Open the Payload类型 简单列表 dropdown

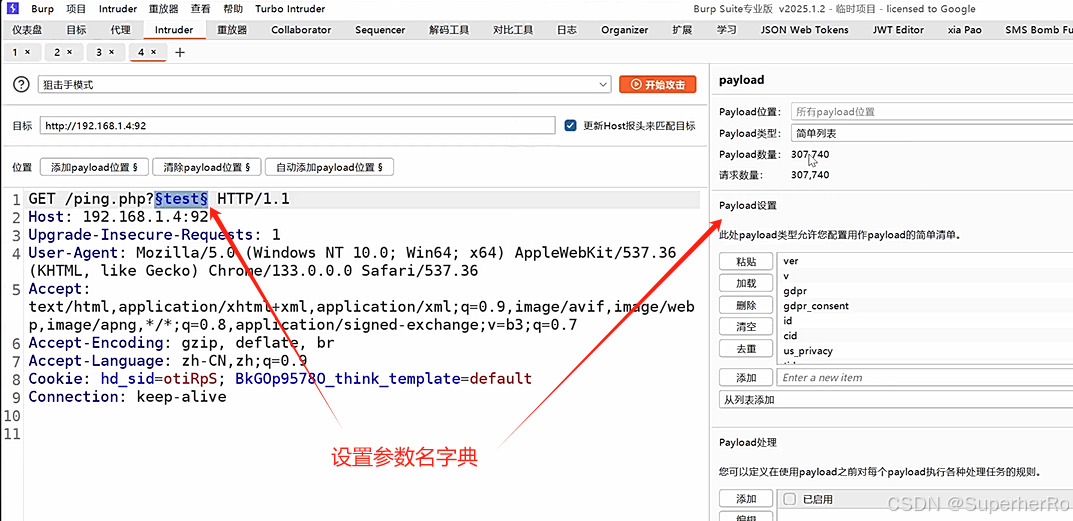click(931, 133)
